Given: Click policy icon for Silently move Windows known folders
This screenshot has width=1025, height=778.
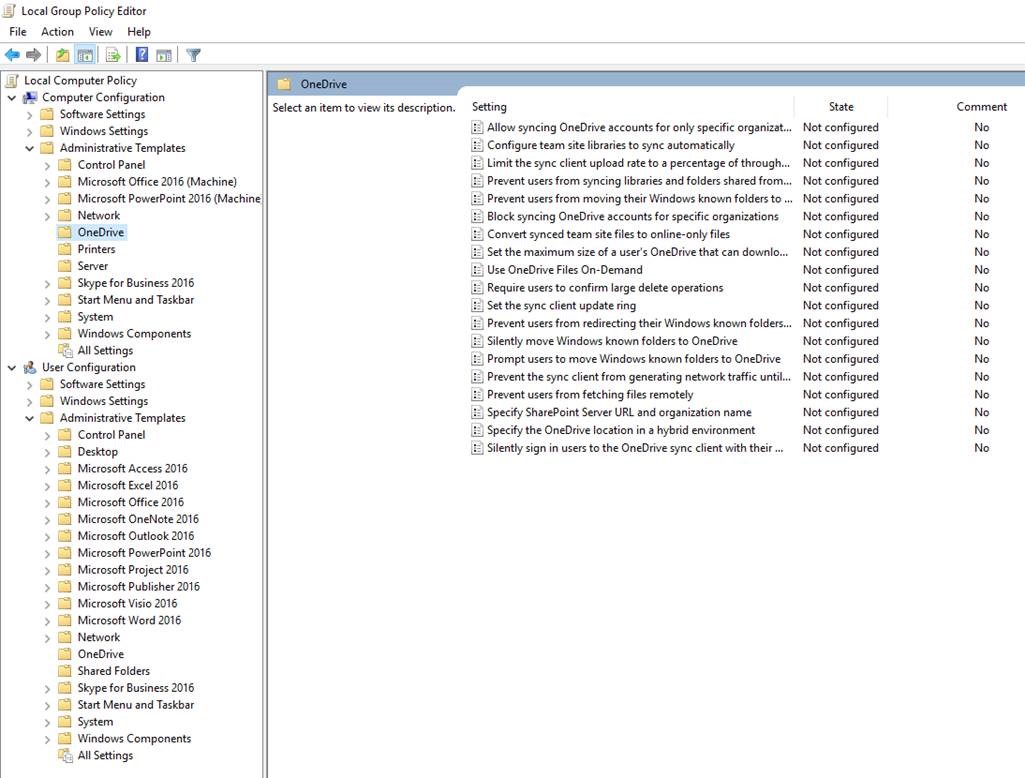Looking at the screenshot, I should pos(477,341).
